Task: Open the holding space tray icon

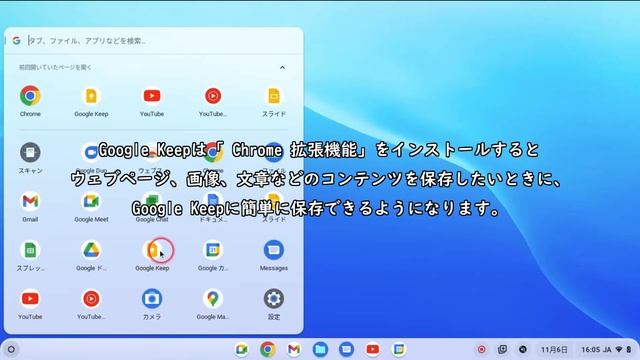Action: click(502, 349)
